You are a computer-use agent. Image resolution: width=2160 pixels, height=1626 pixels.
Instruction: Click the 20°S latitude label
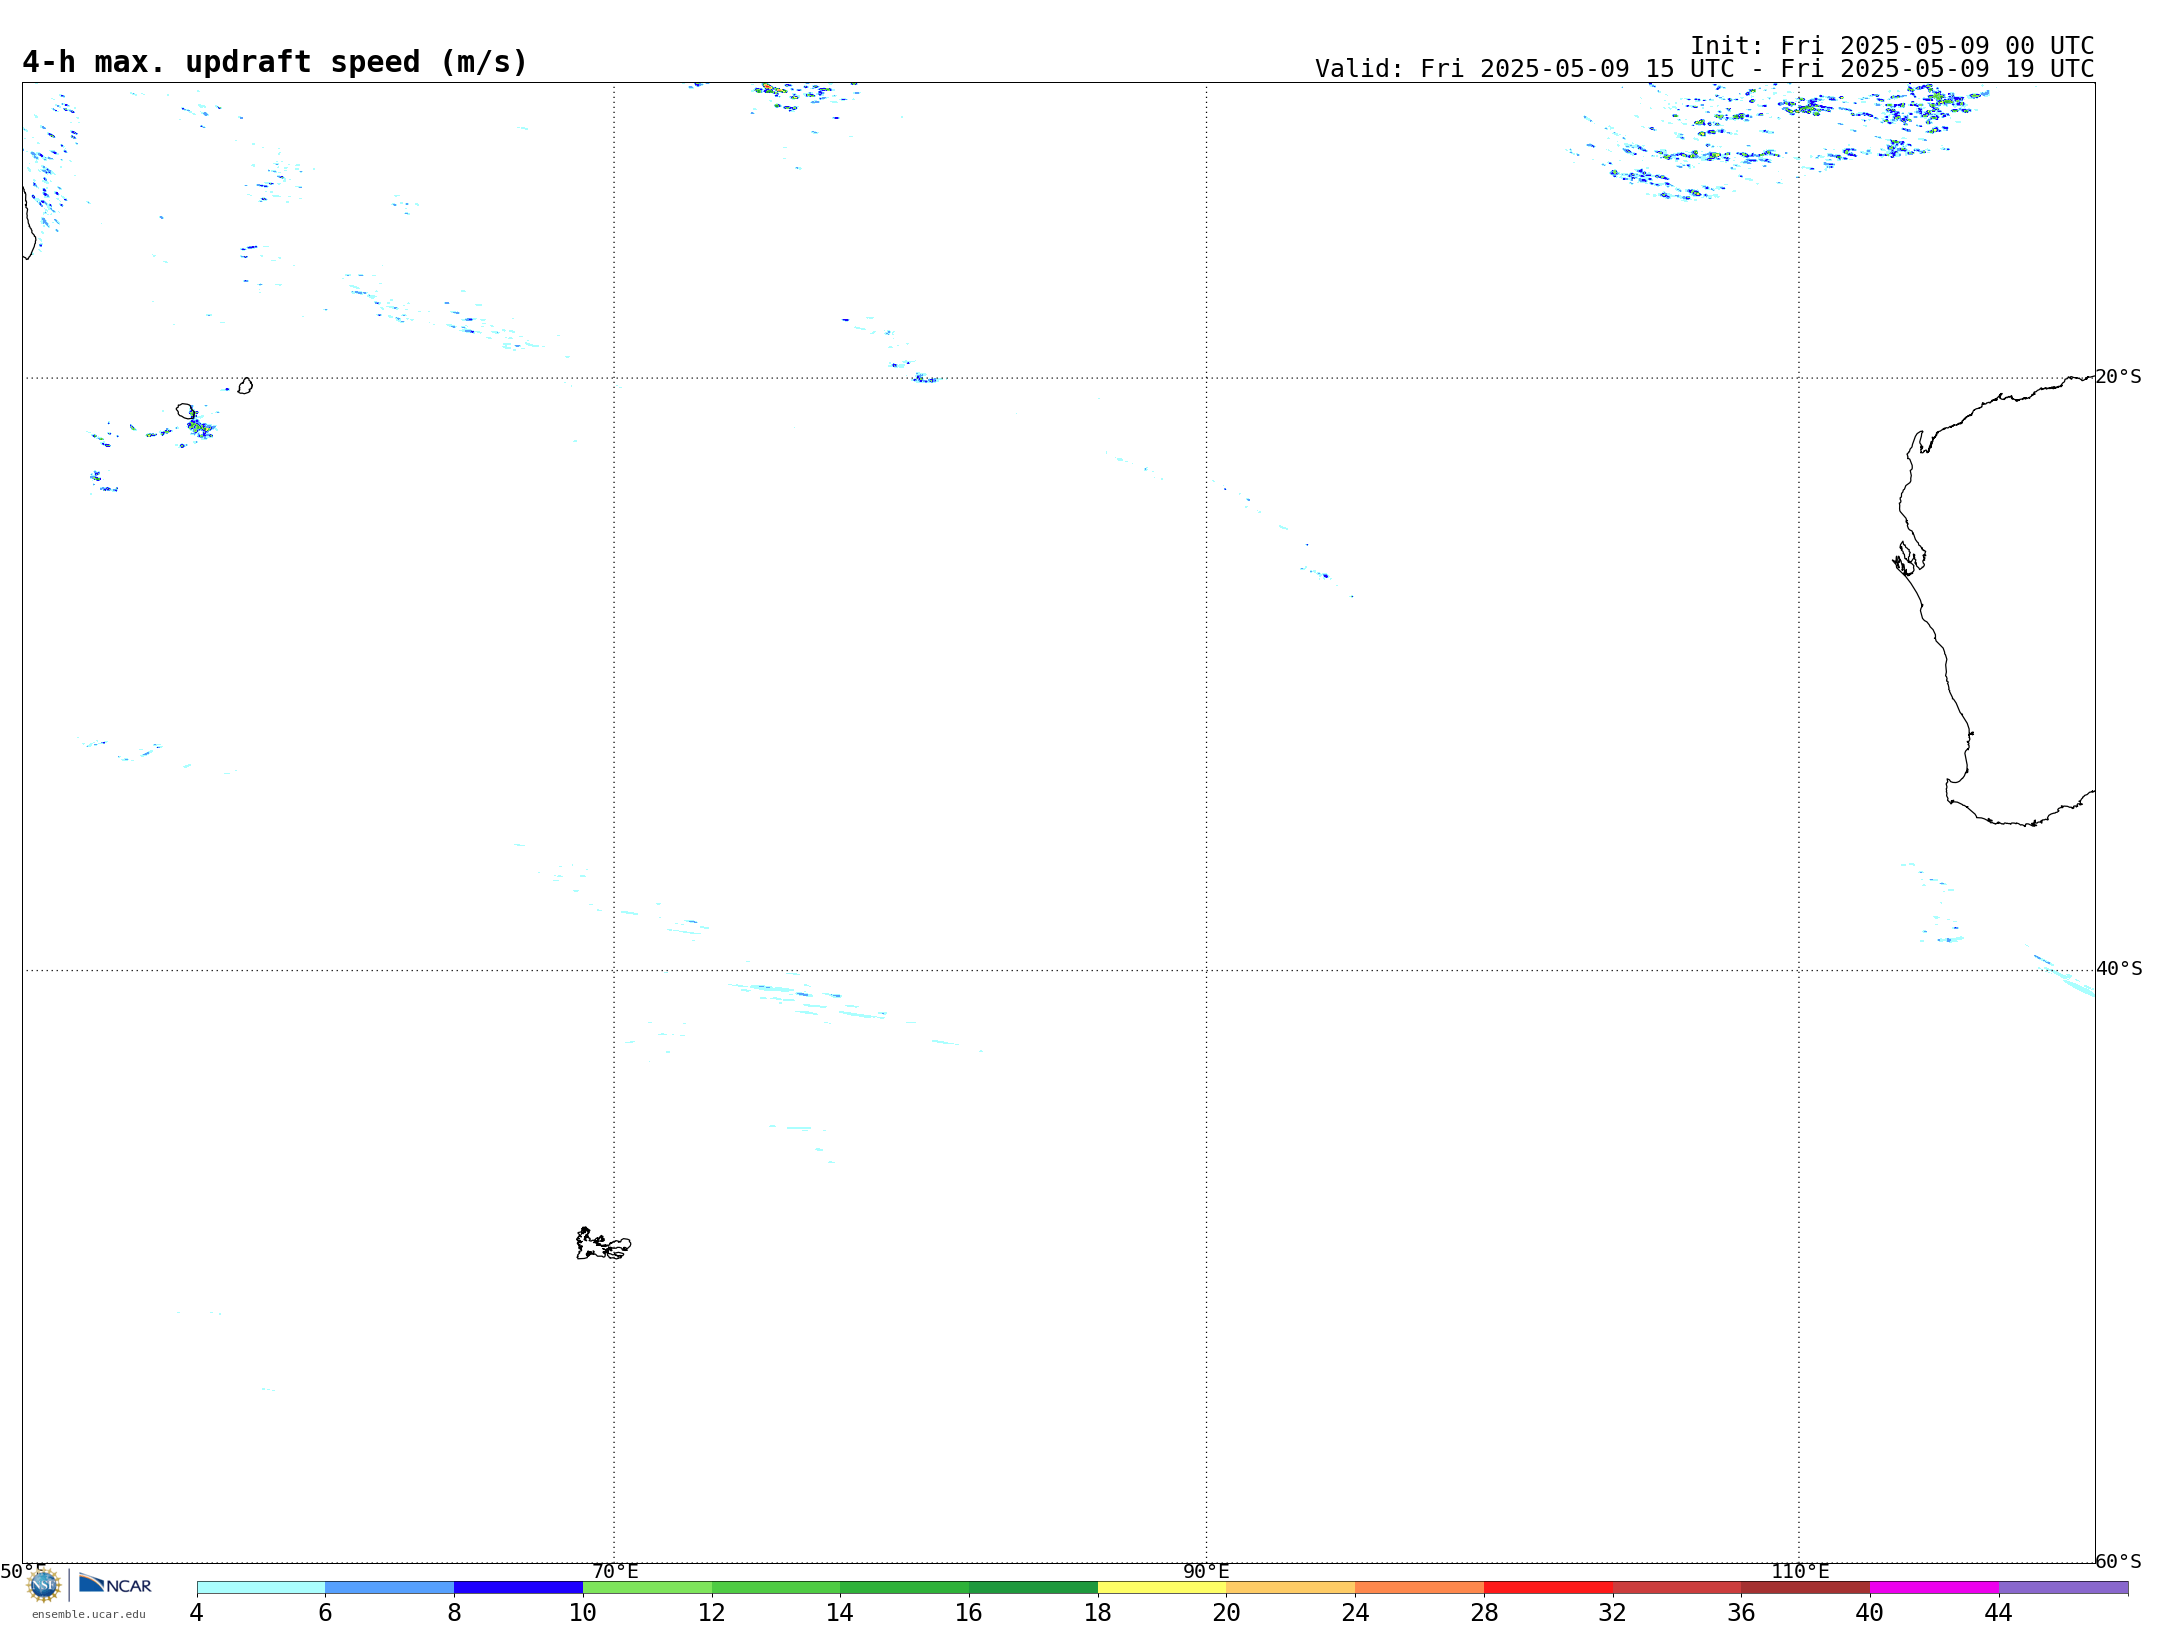(x=2118, y=377)
